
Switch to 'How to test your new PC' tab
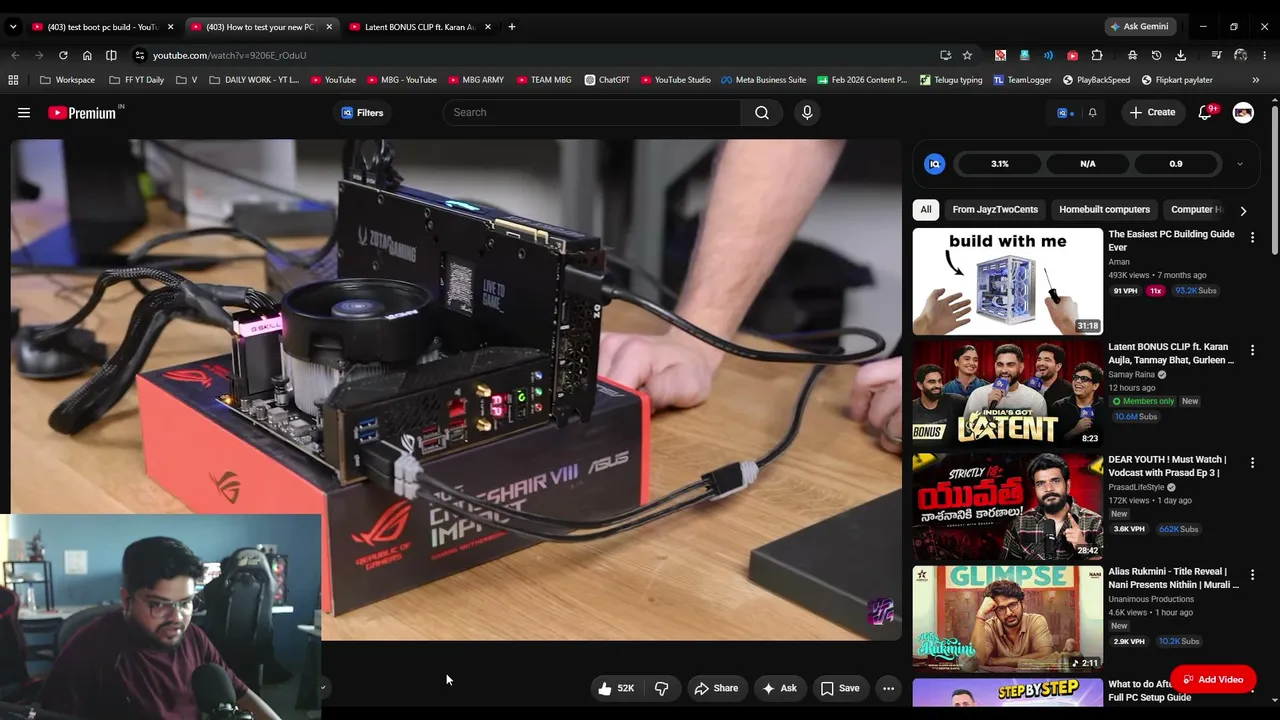(x=261, y=27)
